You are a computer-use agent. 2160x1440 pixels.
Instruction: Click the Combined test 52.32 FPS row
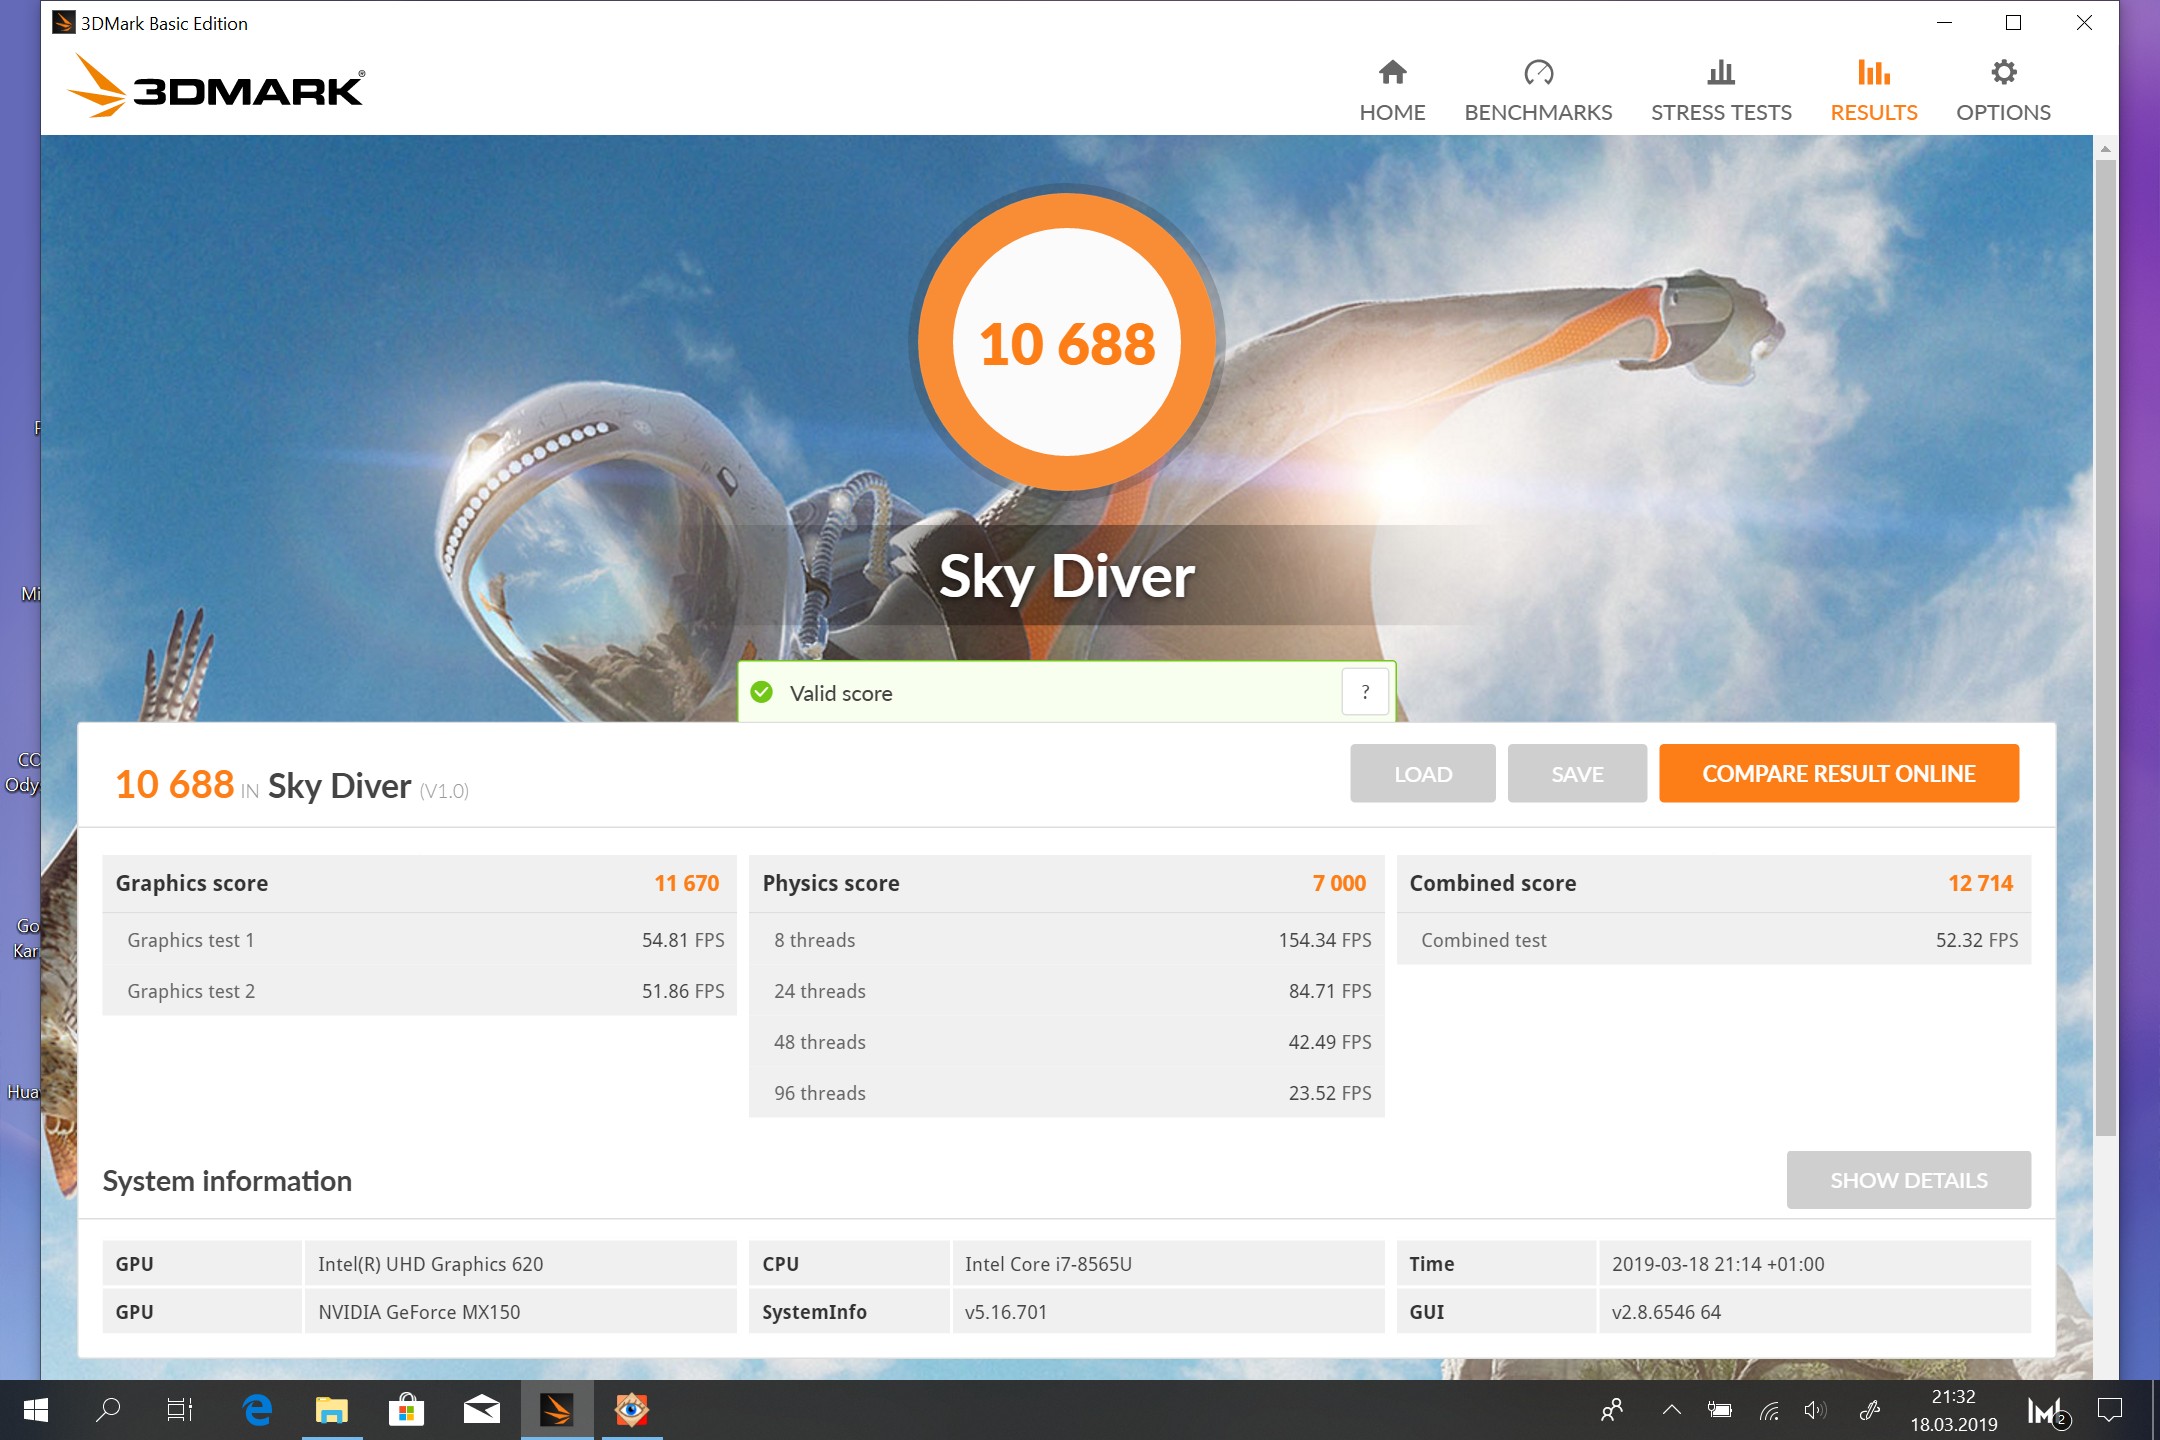coord(1713,940)
